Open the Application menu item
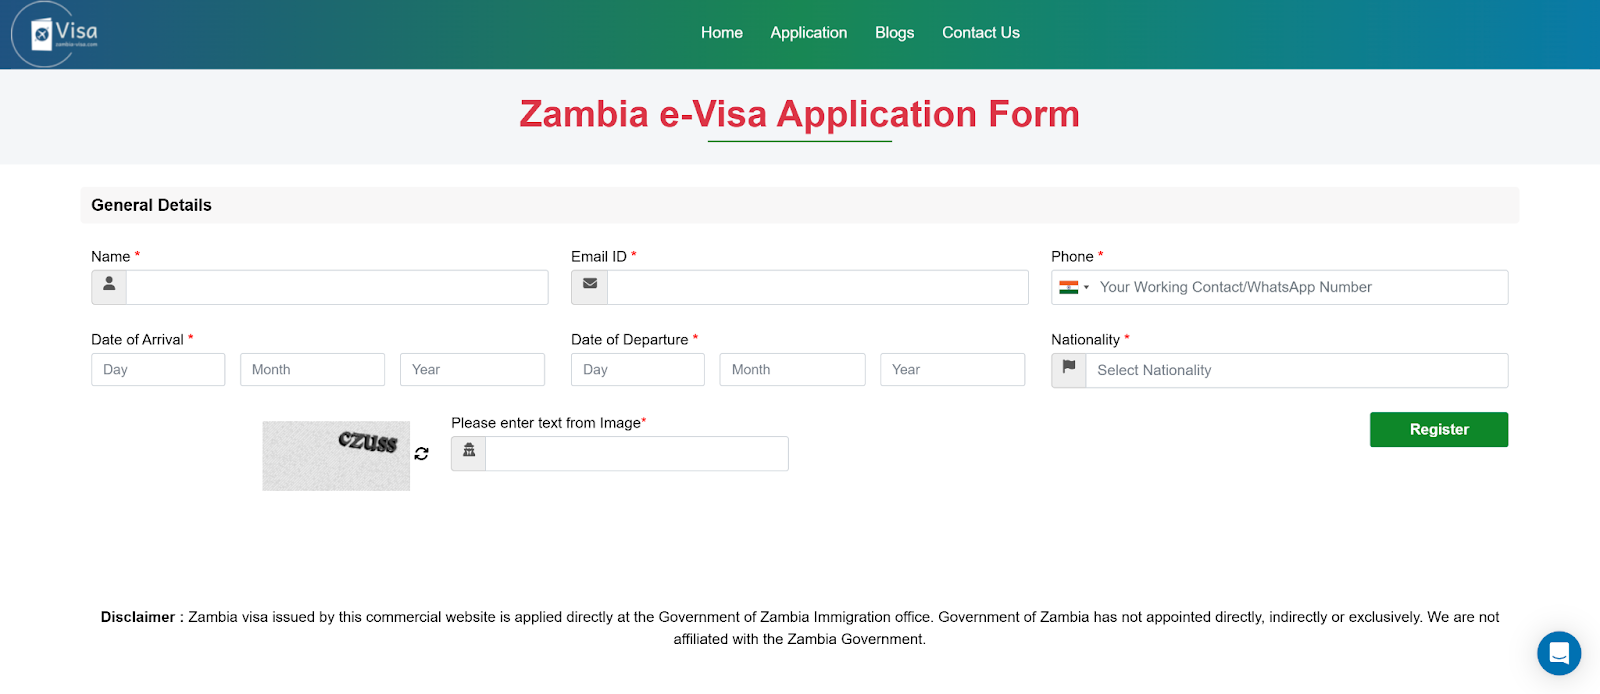Viewport: 1600px width, 694px height. click(x=808, y=33)
